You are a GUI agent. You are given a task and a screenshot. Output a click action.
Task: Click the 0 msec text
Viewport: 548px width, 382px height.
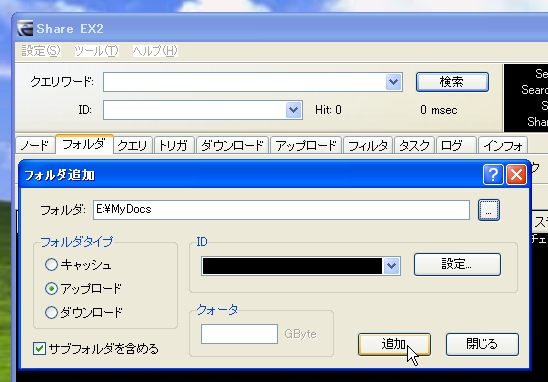[439, 110]
